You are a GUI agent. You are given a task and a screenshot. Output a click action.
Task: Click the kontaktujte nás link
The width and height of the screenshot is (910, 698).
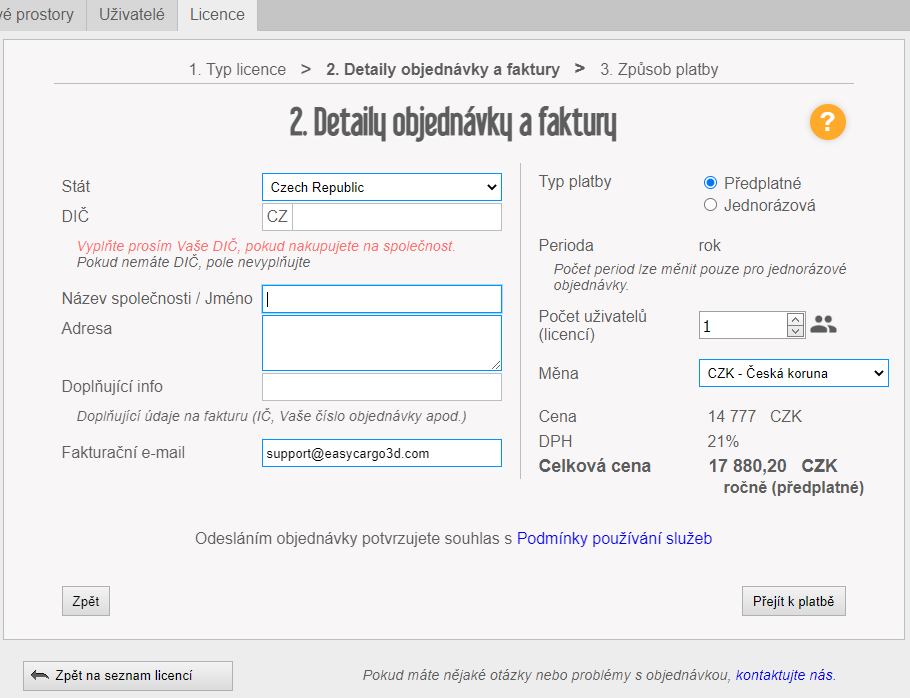tap(784, 675)
